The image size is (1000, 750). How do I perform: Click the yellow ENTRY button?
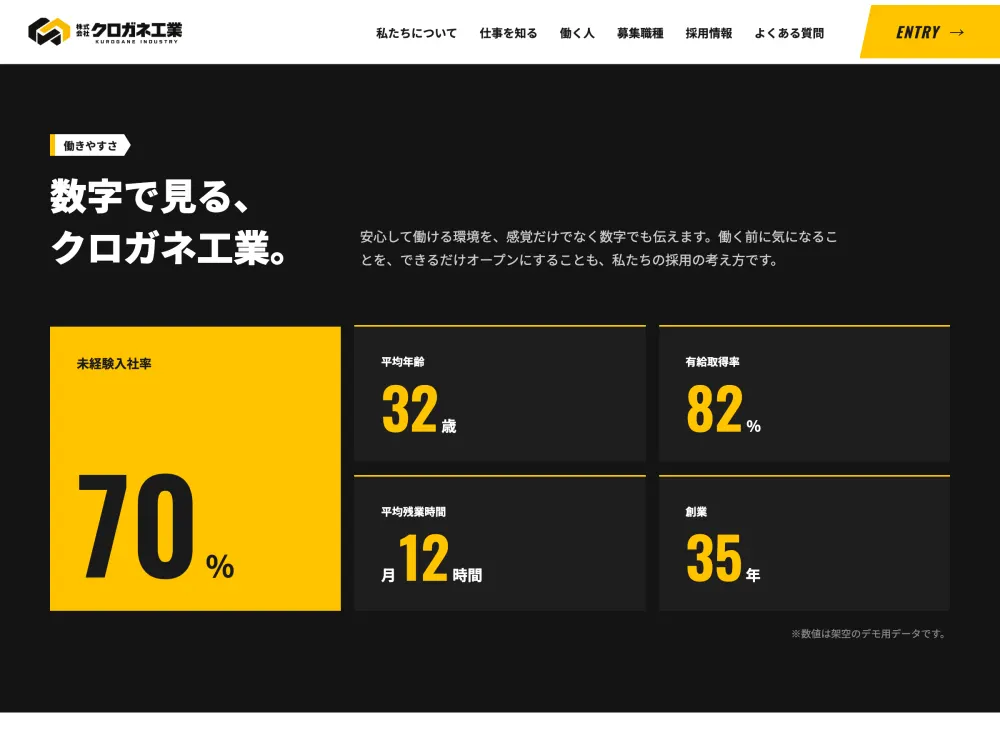[930, 32]
